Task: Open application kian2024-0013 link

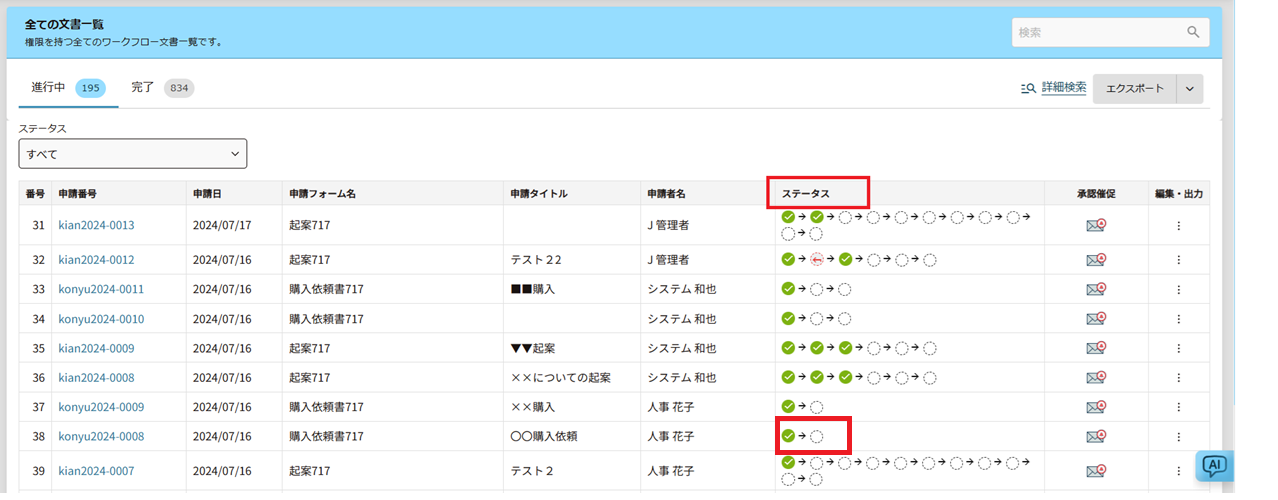Action: click(x=96, y=226)
